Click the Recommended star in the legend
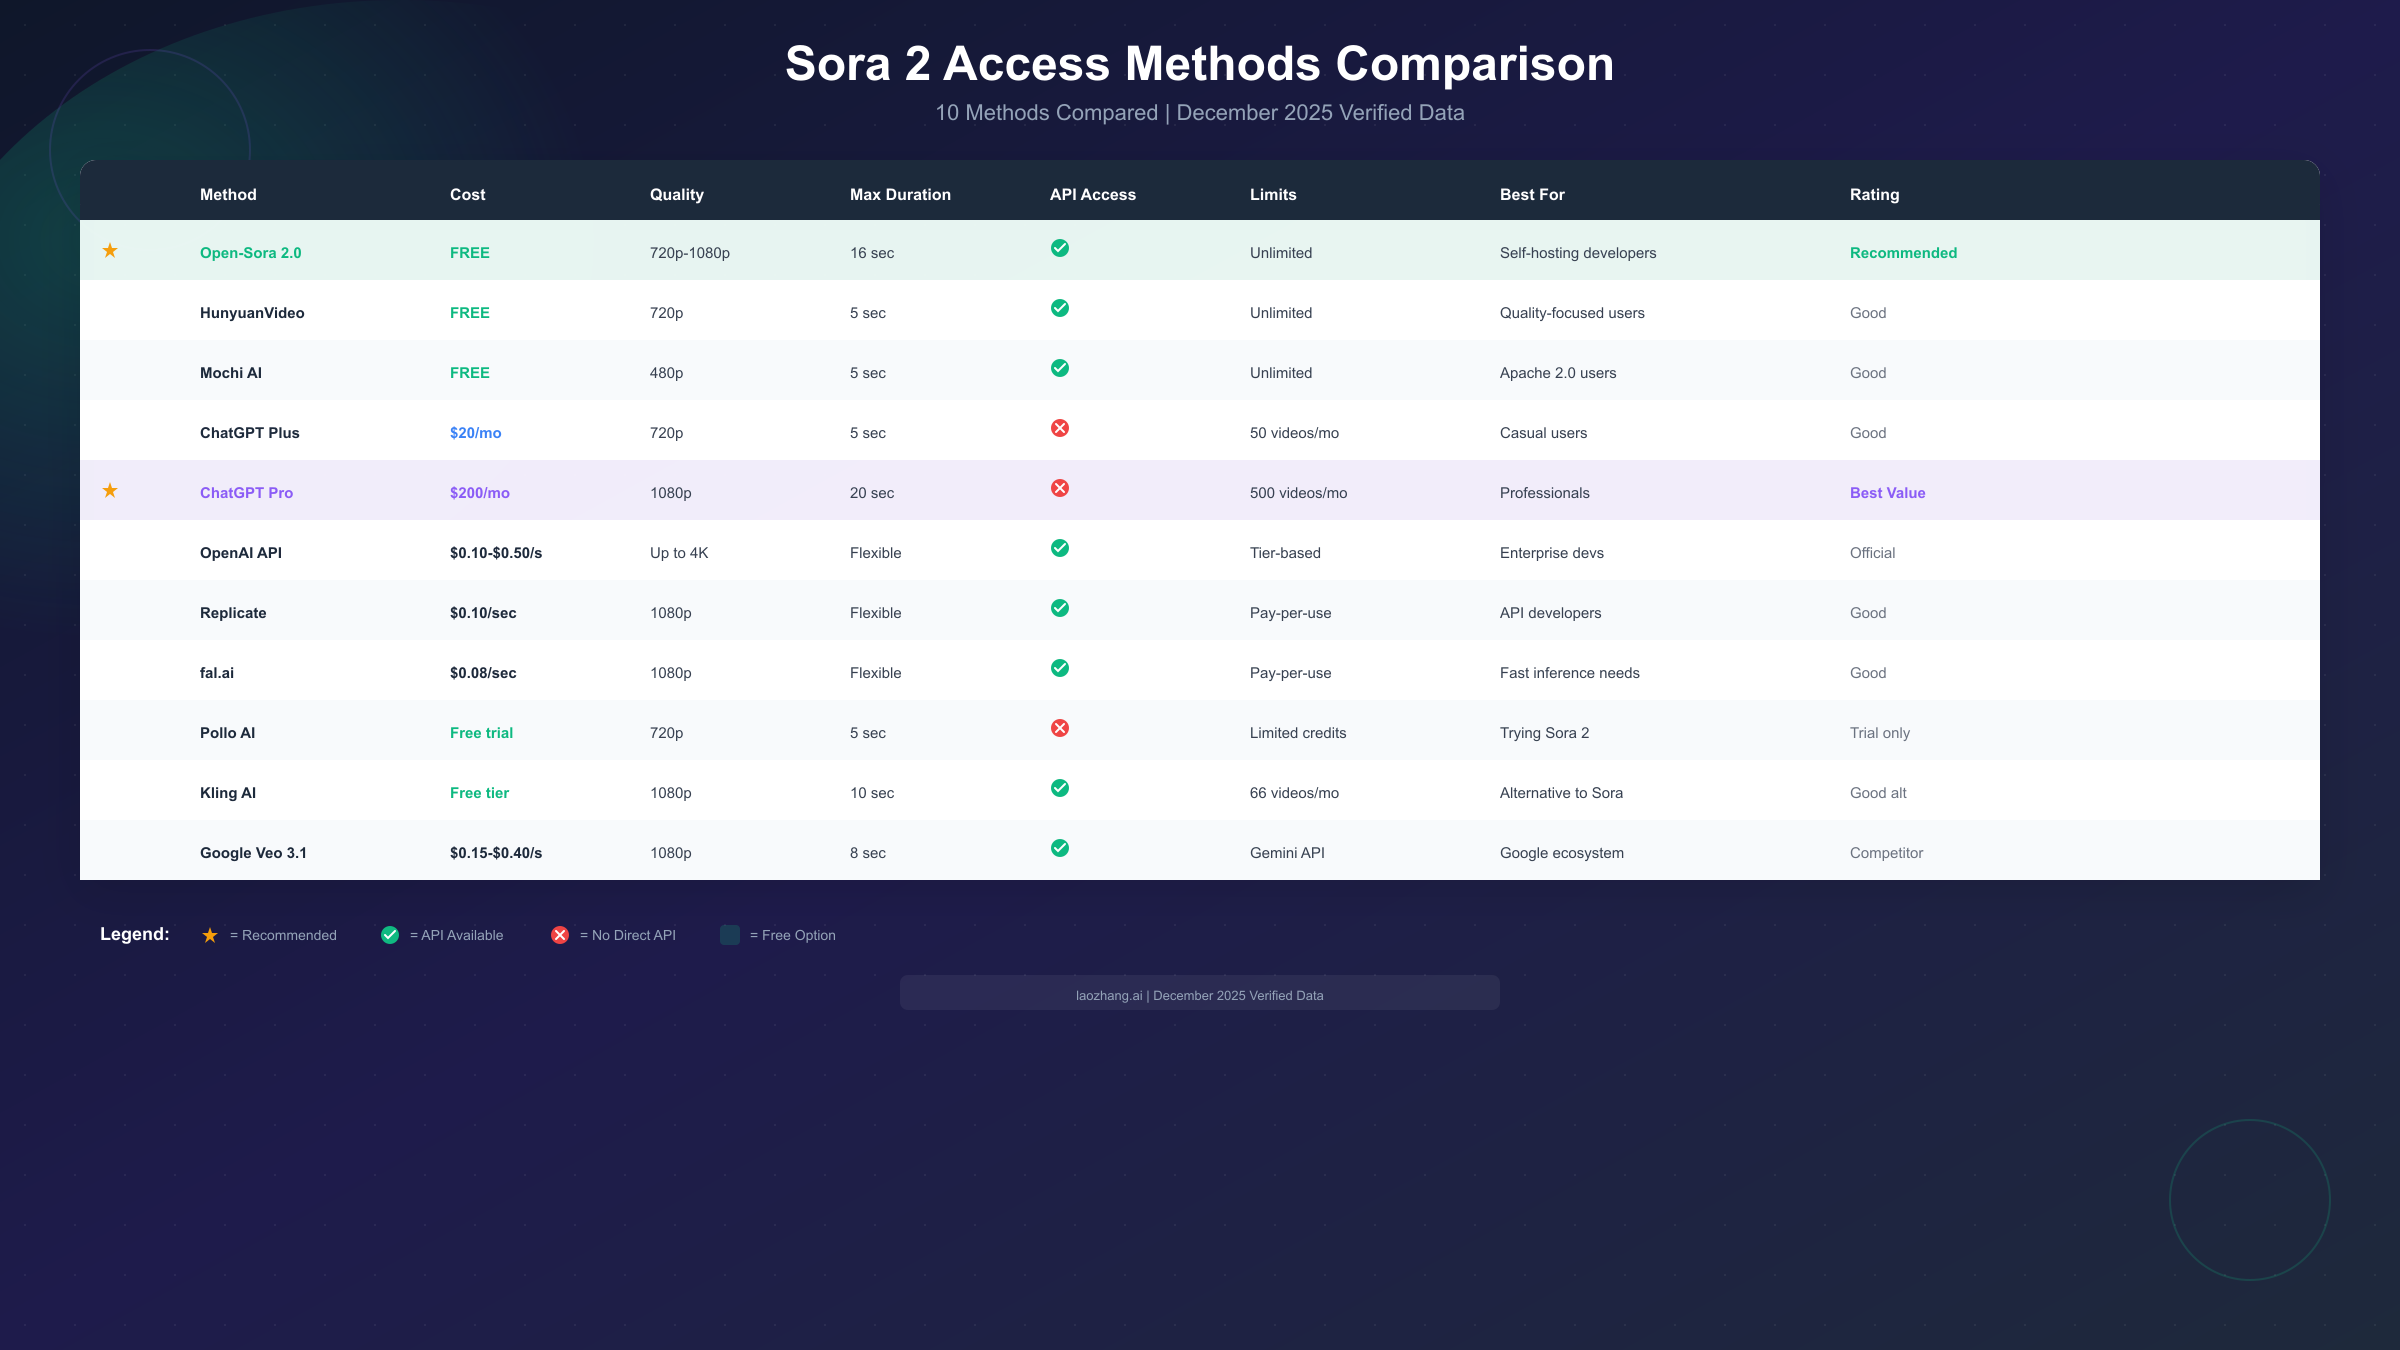The height and width of the screenshot is (1350, 2400). (x=210, y=935)
